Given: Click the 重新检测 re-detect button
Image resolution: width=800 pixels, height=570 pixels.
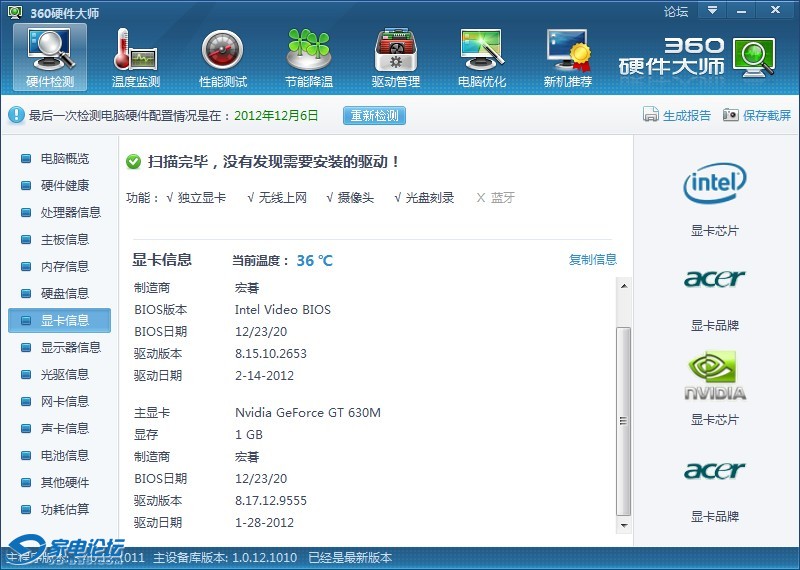Looking at the screenshot, I should [x=374, y=115].
